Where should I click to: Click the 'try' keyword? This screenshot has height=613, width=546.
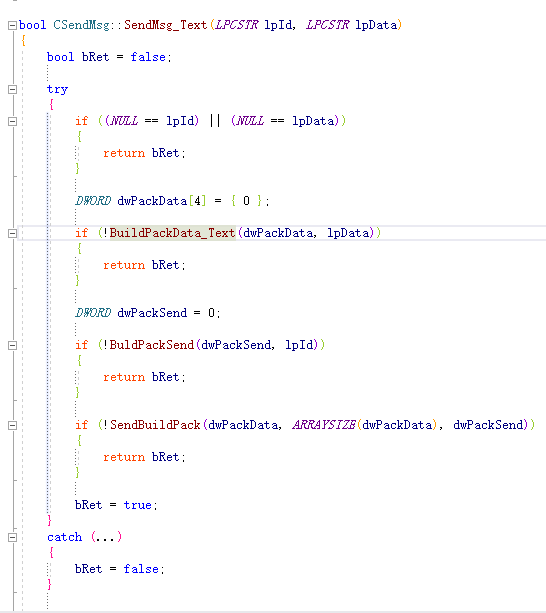(x=57, y=90)
